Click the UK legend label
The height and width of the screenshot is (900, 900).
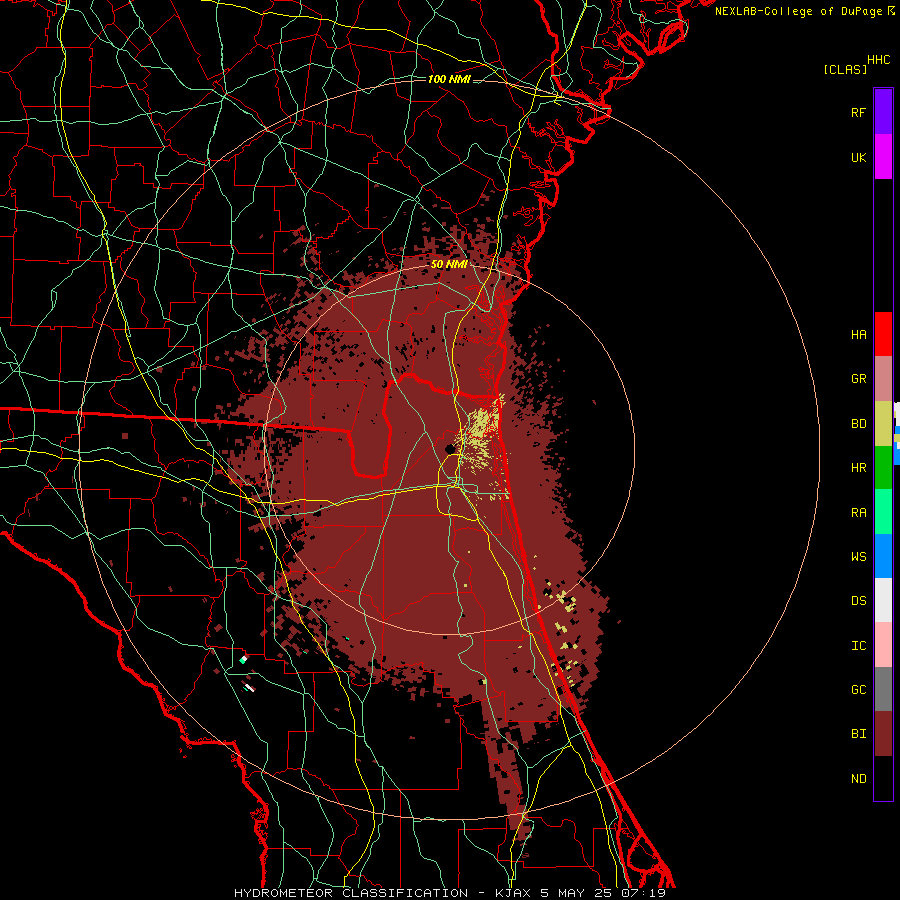point(858,157)
